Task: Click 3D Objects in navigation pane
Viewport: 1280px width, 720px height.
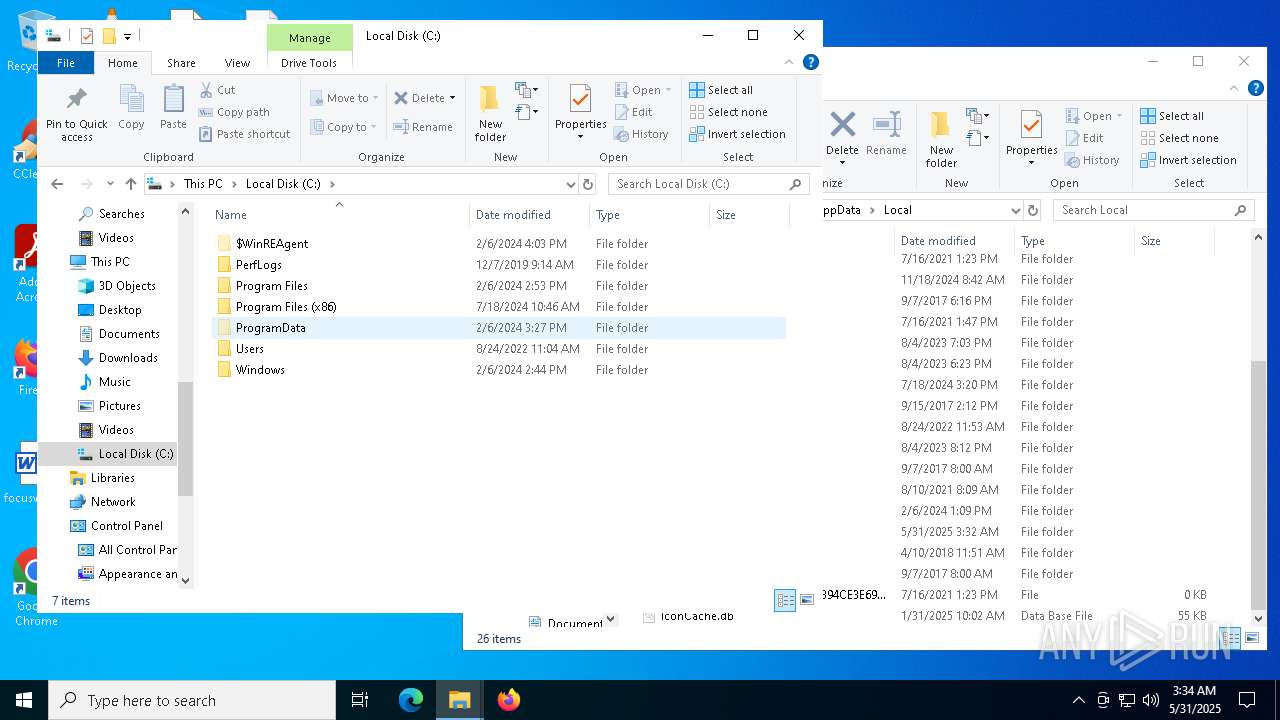Action: pyautogui.click(x=127, y=286)
